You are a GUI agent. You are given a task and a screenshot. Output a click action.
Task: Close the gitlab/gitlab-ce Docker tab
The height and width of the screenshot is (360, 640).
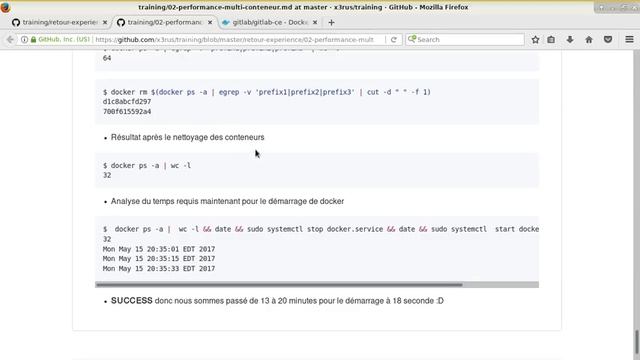[x=315, y=22]
